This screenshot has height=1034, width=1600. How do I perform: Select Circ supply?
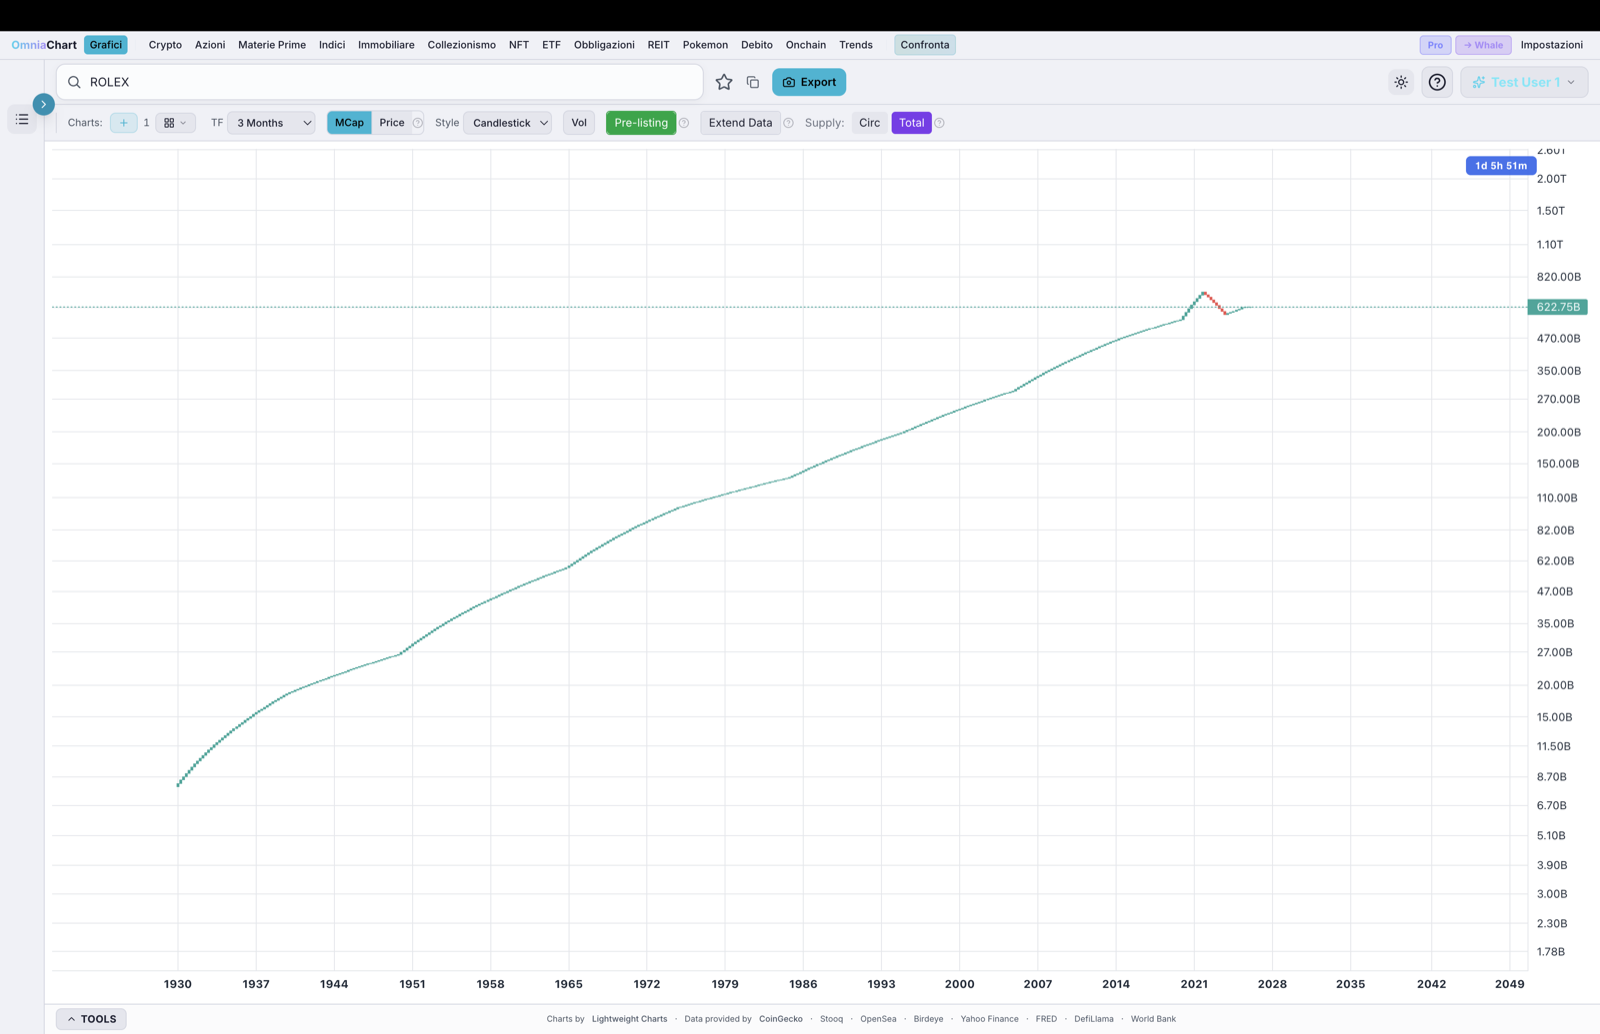click(x=870, y=123)
